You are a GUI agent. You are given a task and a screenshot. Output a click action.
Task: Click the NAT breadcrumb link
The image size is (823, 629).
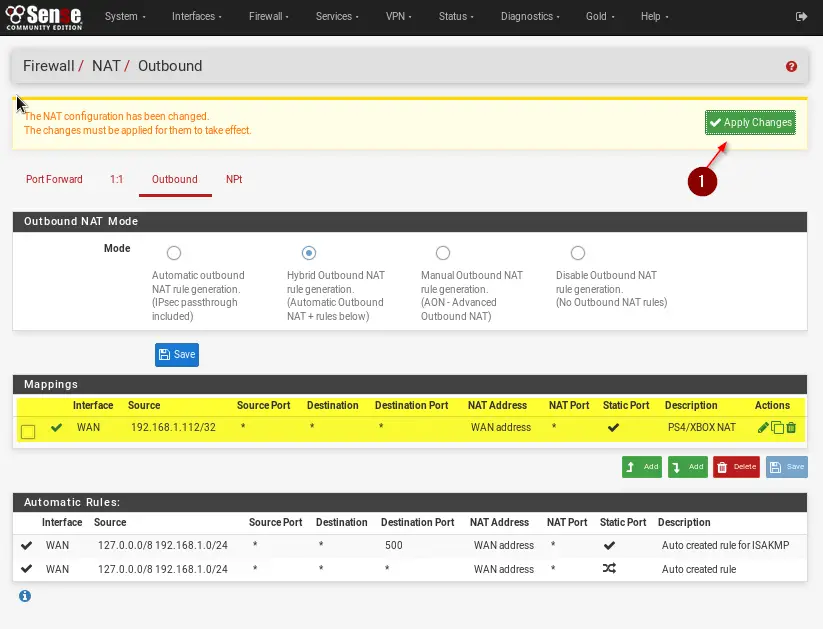pyautogui.click(x=106, y=66)
